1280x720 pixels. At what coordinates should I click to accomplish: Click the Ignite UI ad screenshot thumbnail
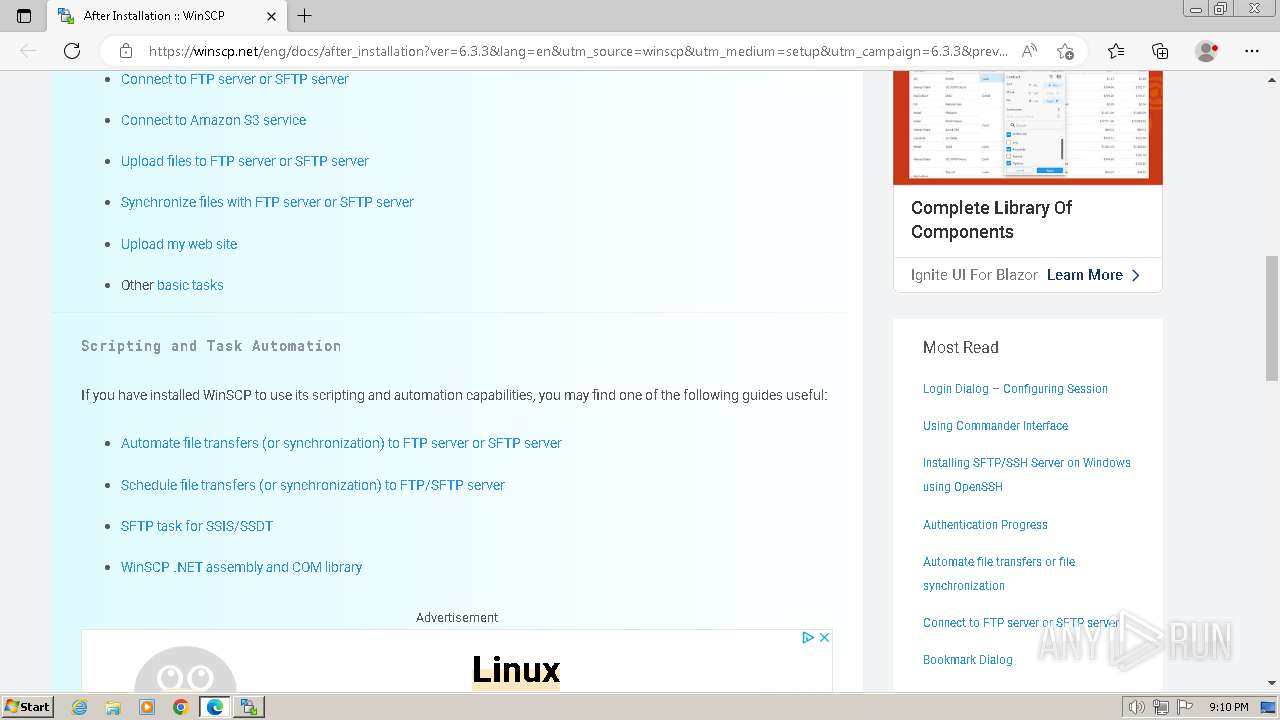click(x=1028, y=127)
